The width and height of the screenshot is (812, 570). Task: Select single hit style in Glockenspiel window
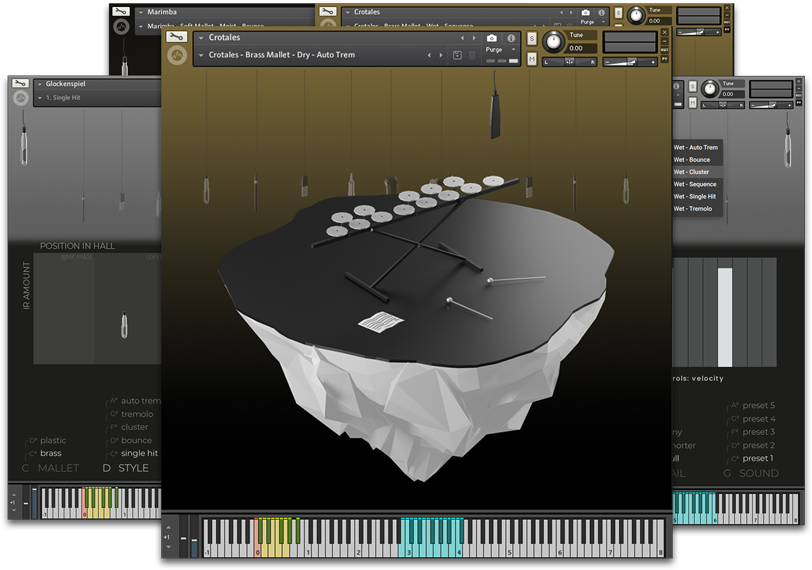(139, 453)
